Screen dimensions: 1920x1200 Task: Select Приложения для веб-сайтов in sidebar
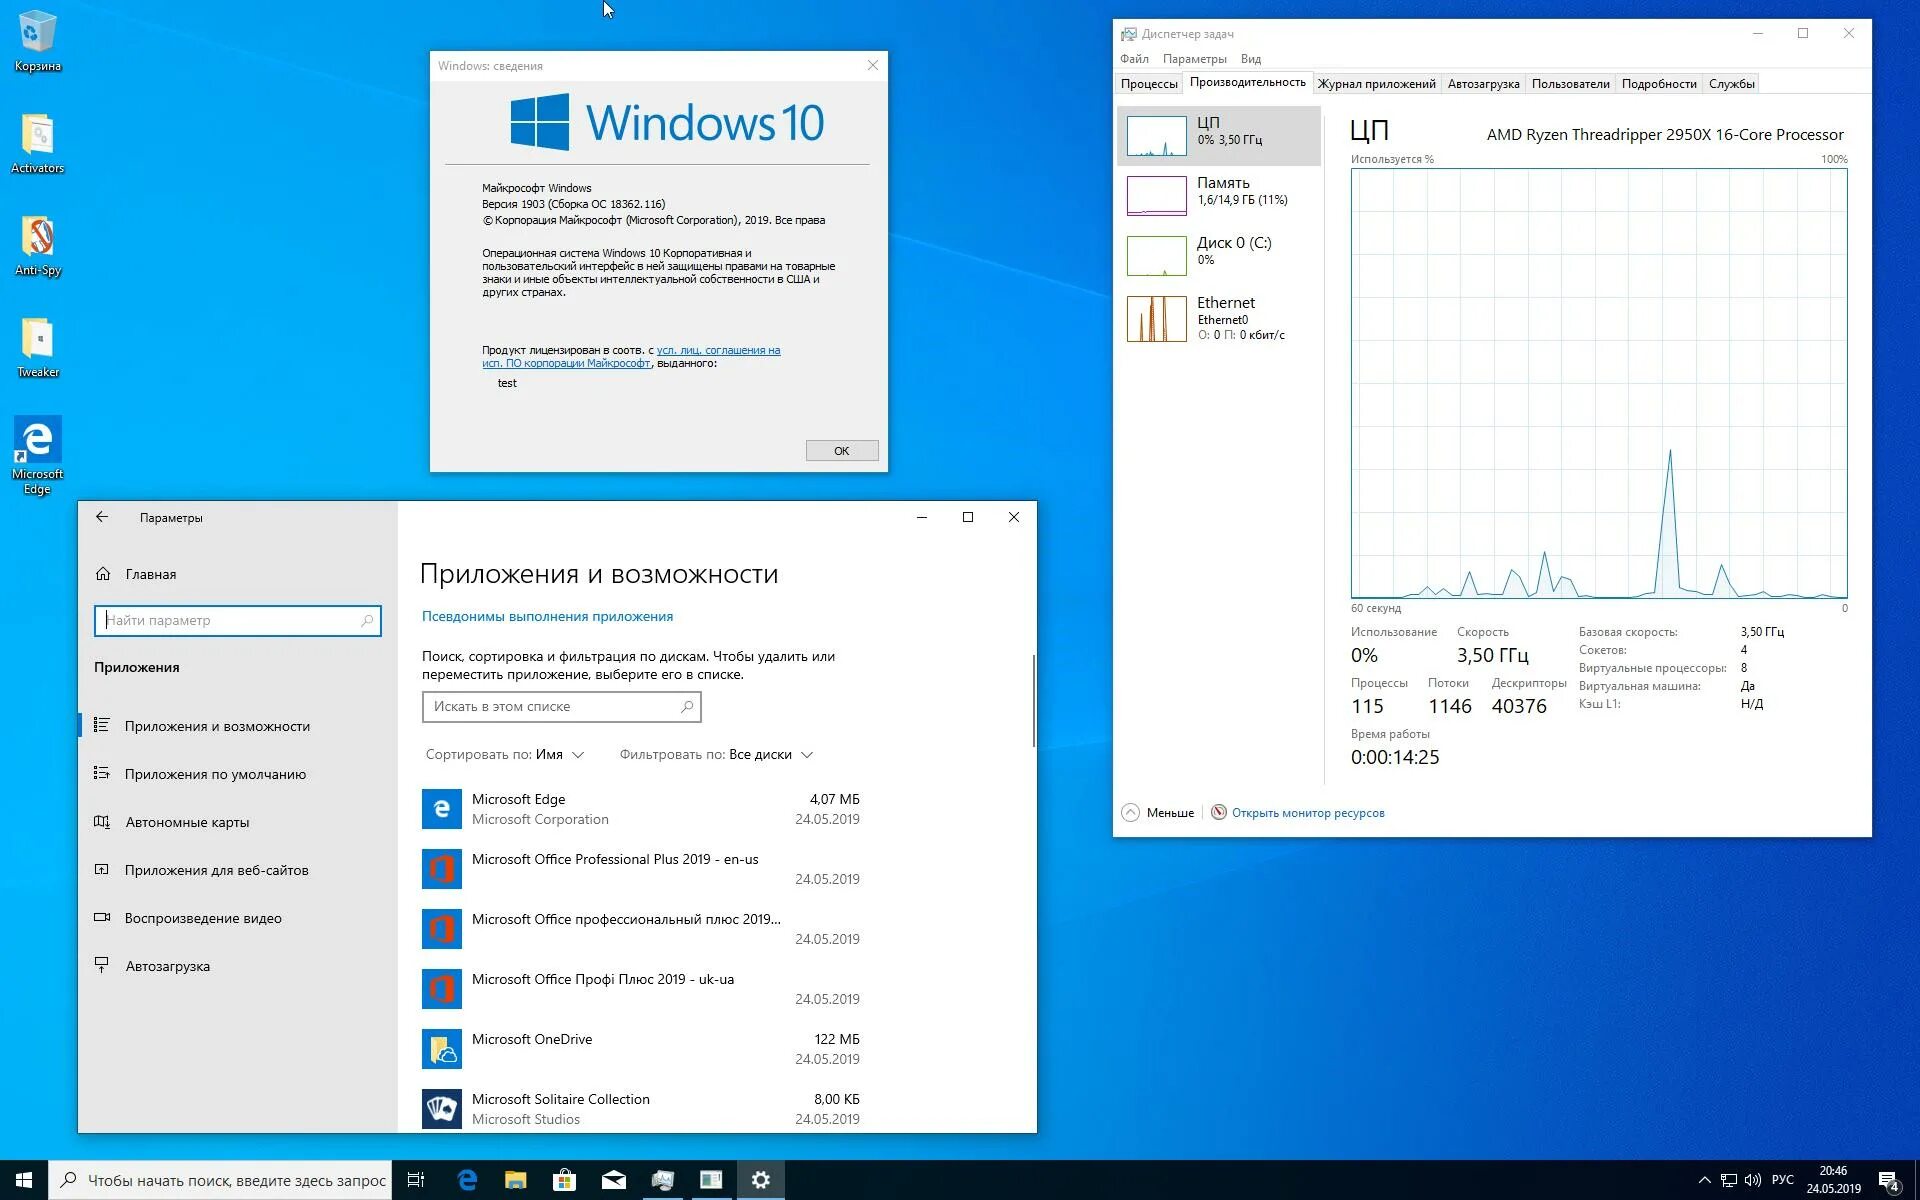tap(238, 870)
